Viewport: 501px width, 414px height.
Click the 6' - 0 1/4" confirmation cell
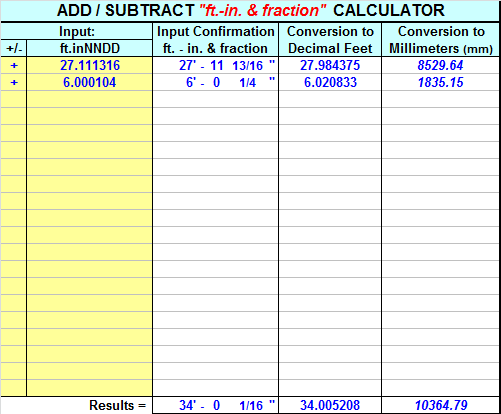click(215, 82)
